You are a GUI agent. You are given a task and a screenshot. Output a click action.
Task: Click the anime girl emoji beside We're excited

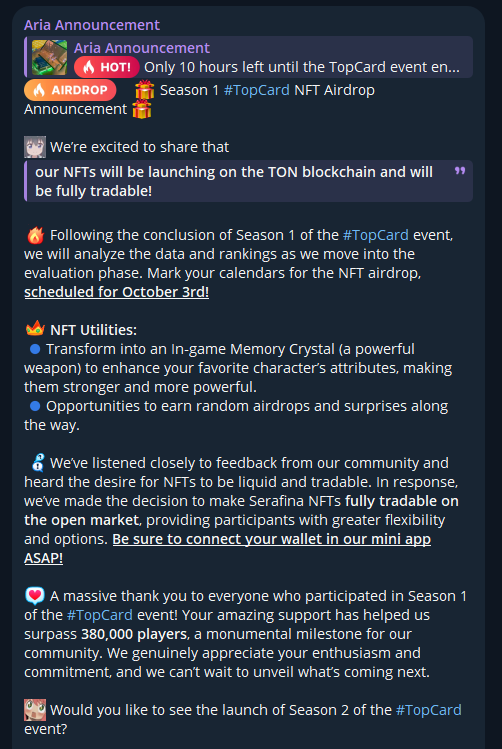tap(35, 147)
